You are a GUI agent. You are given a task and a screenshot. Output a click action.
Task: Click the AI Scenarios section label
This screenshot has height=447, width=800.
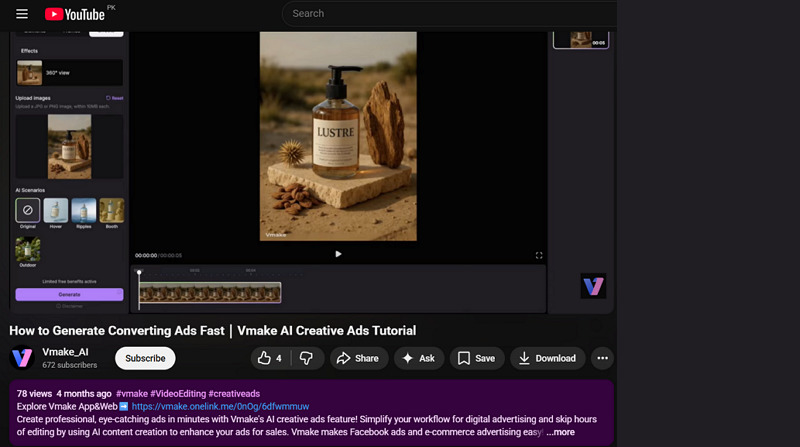pos(30,190)
